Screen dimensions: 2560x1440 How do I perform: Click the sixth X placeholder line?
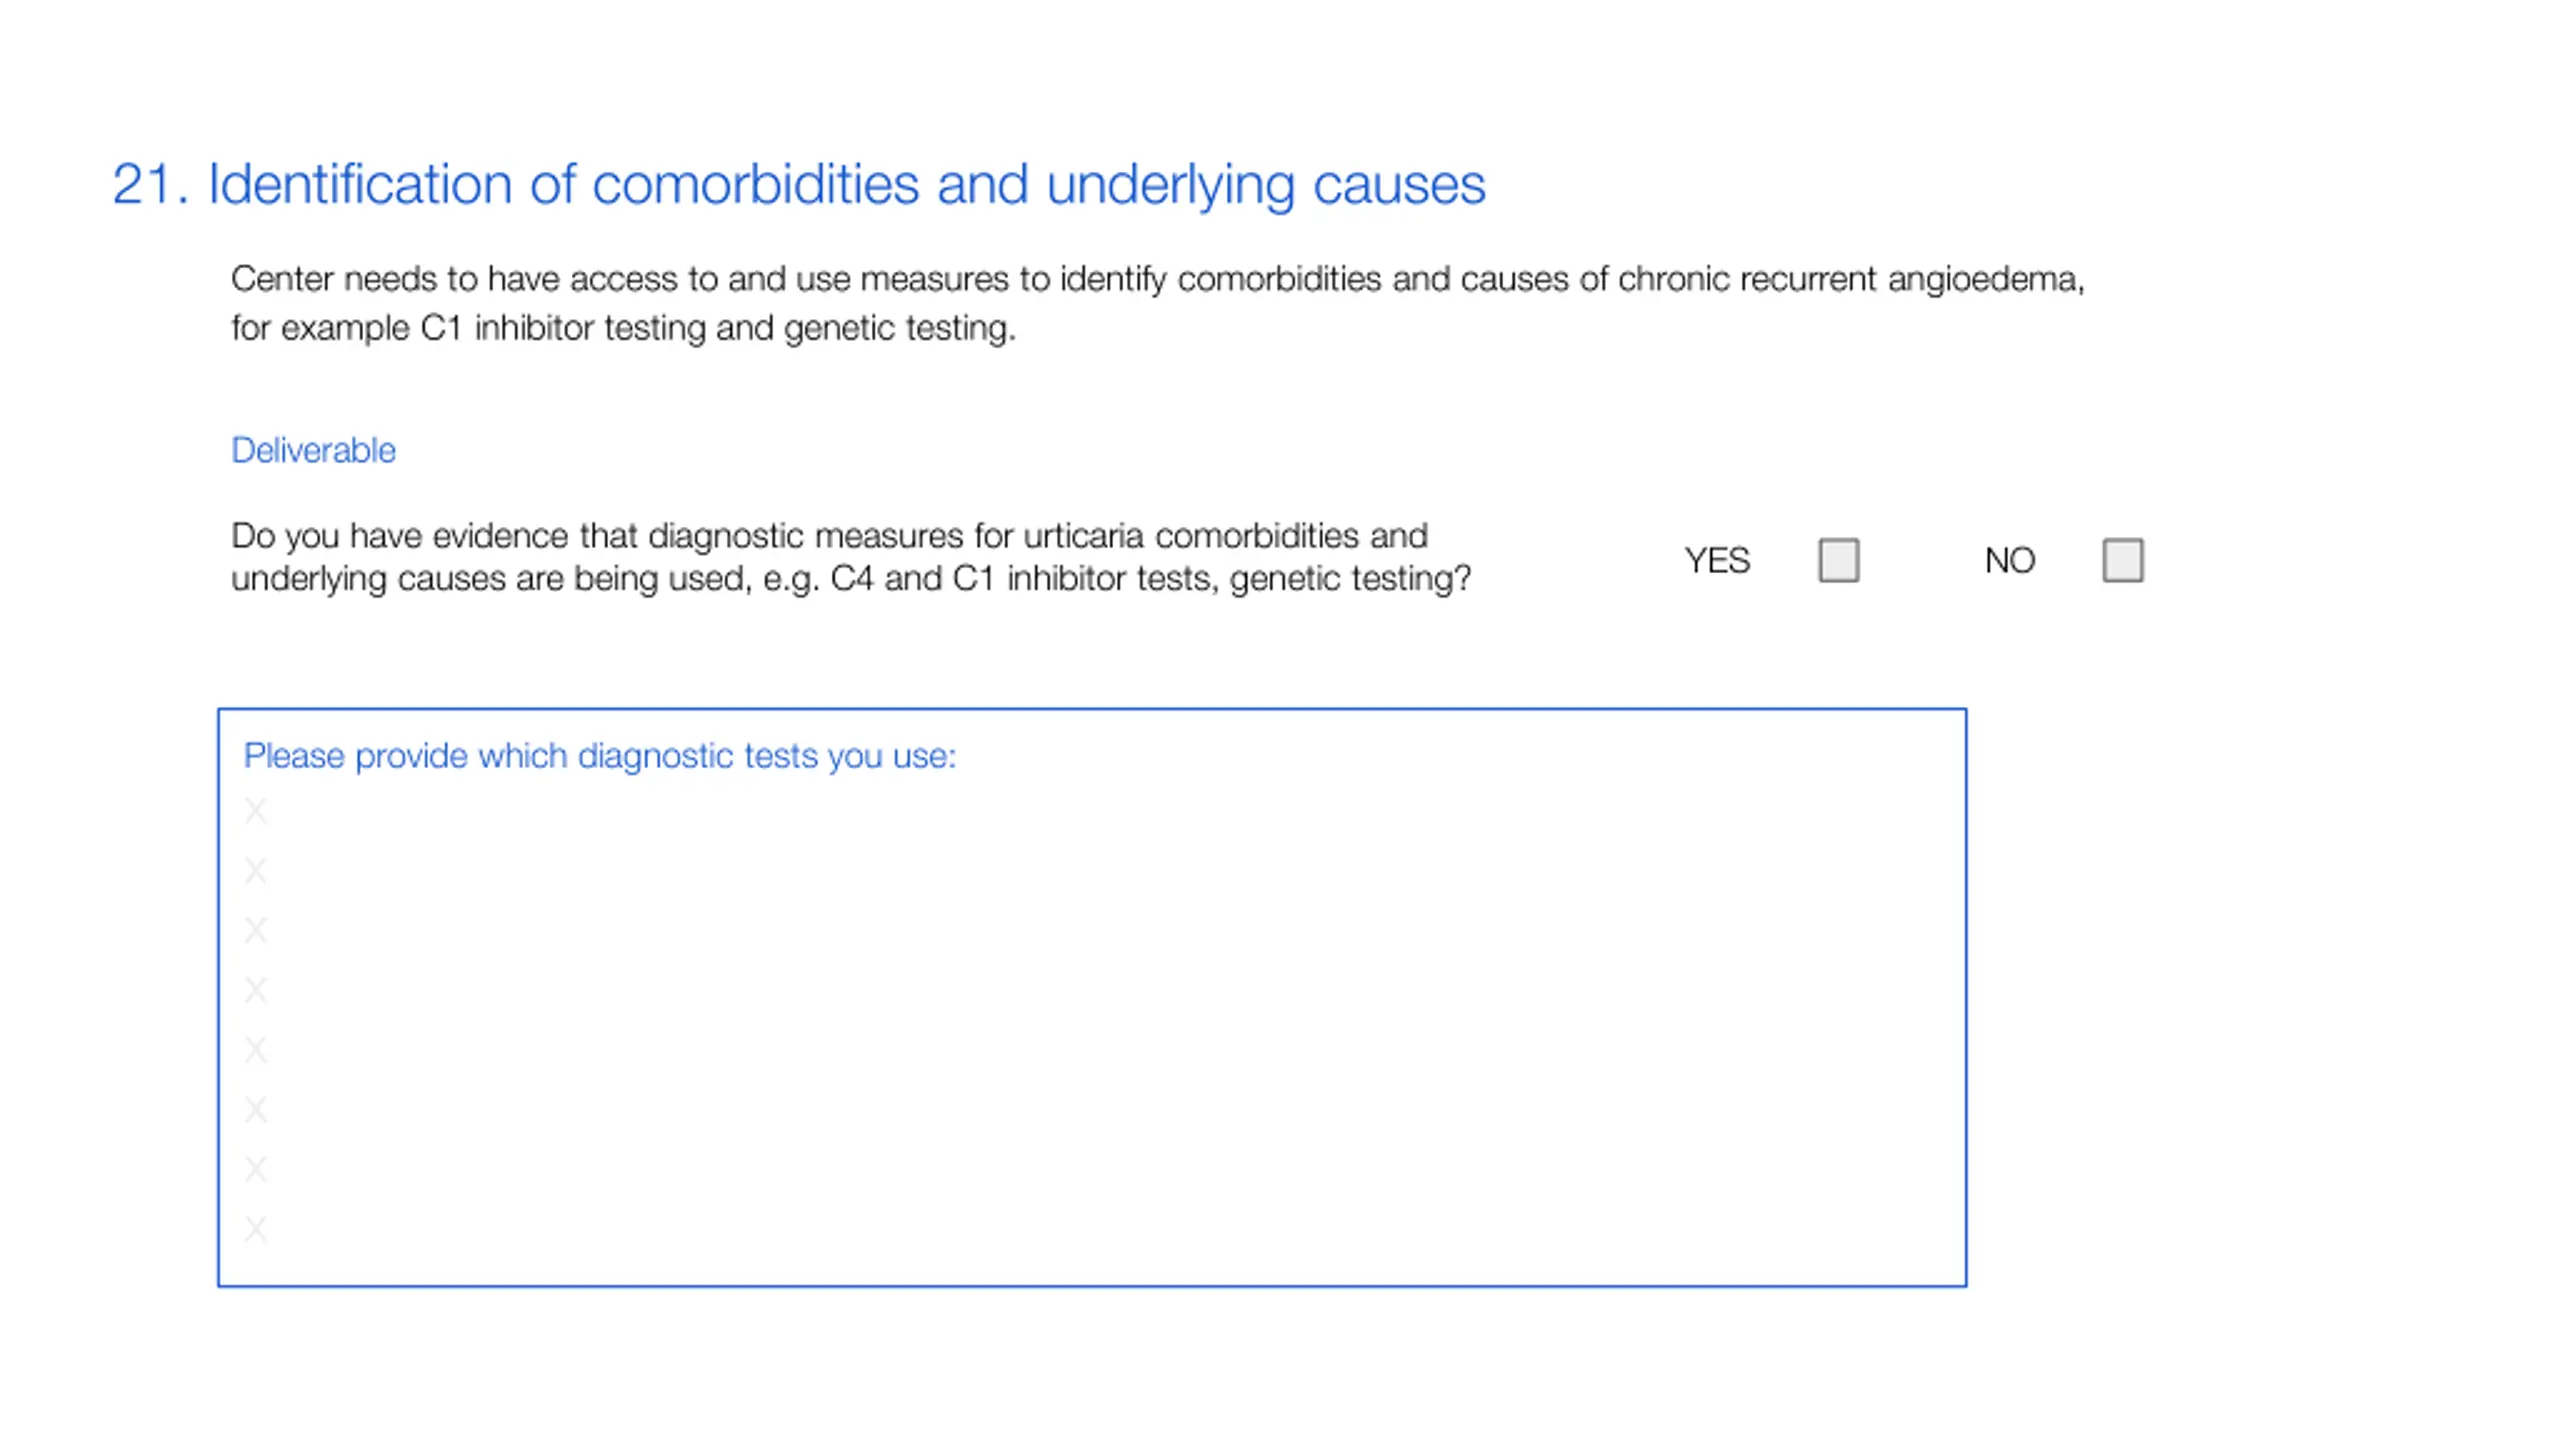[x=256, y=1109]
